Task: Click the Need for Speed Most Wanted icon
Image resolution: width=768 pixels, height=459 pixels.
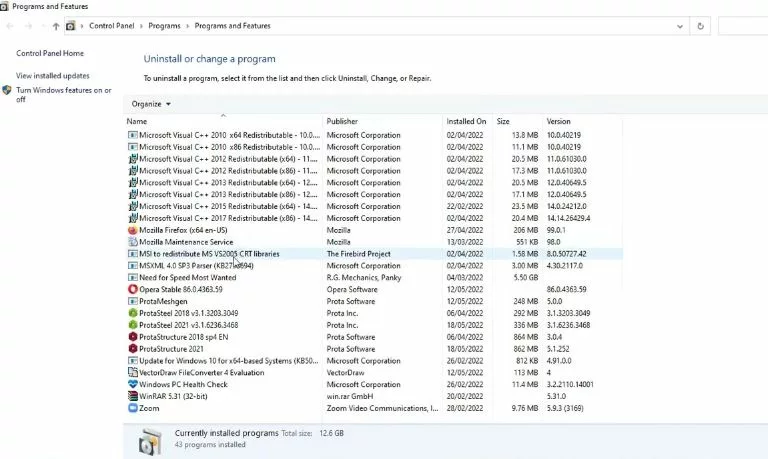Action: (x=132, y=277)
